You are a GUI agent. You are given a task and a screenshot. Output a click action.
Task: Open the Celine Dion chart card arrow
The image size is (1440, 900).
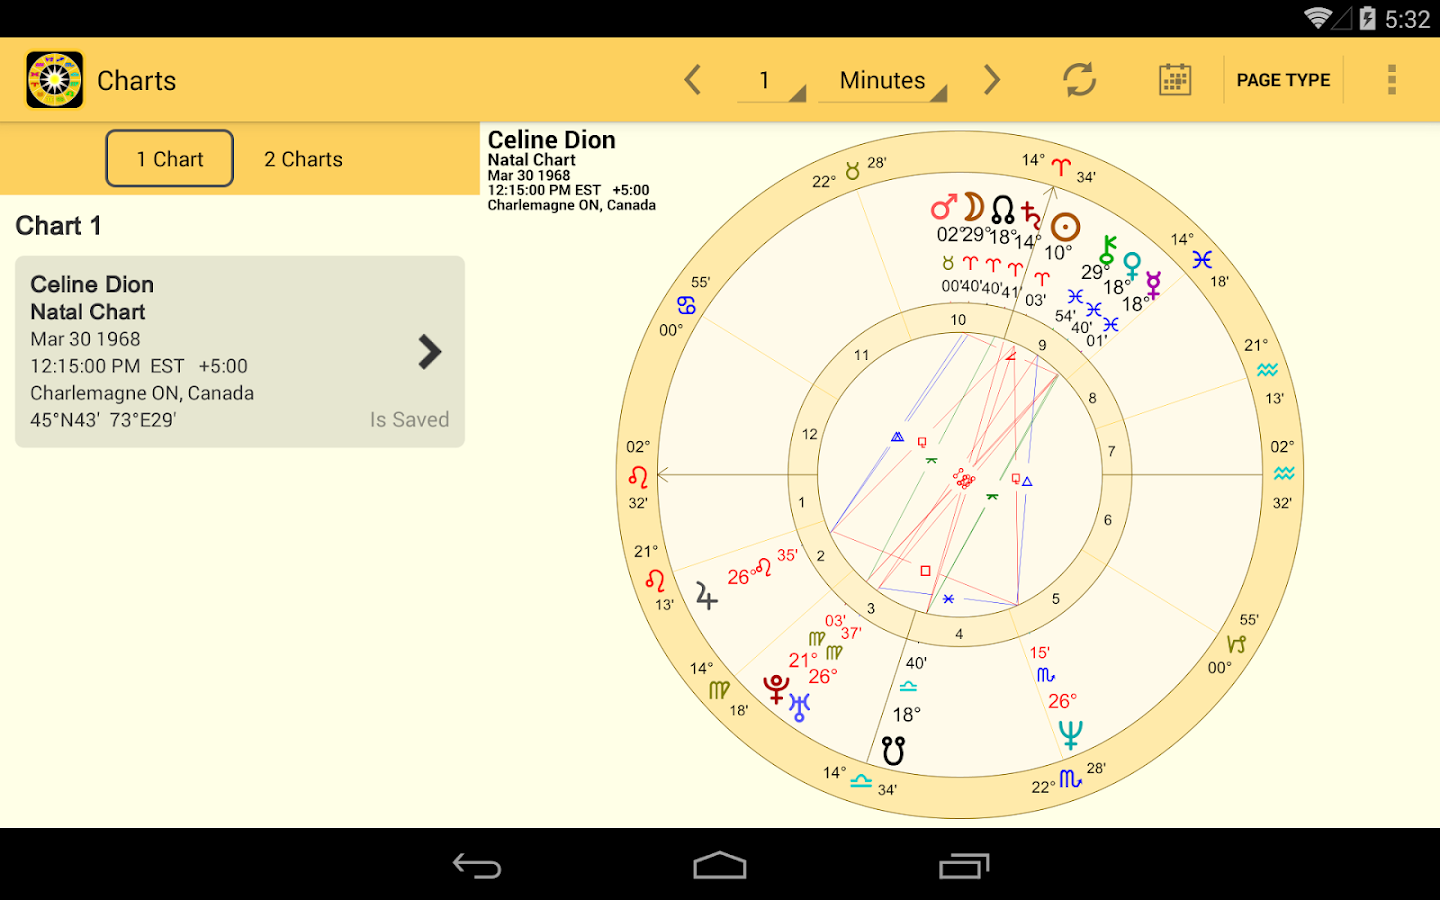click(429, 352)
